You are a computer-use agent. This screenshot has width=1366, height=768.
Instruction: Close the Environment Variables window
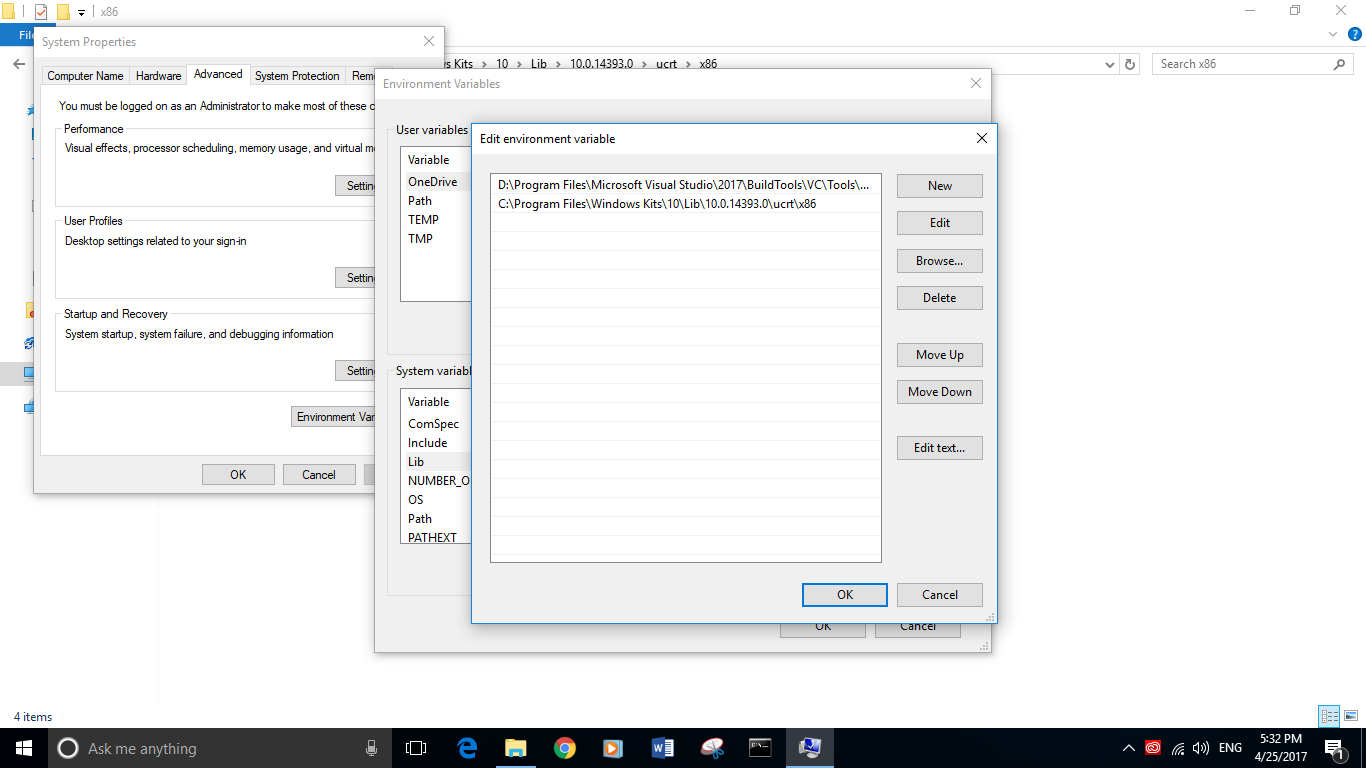click(x=976, y=84)
